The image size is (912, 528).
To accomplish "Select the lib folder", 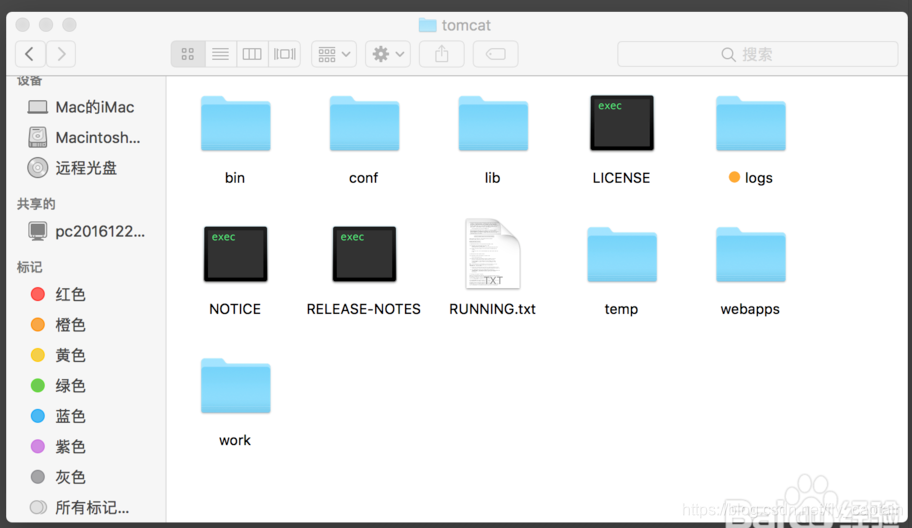I will tap(493, 124).
